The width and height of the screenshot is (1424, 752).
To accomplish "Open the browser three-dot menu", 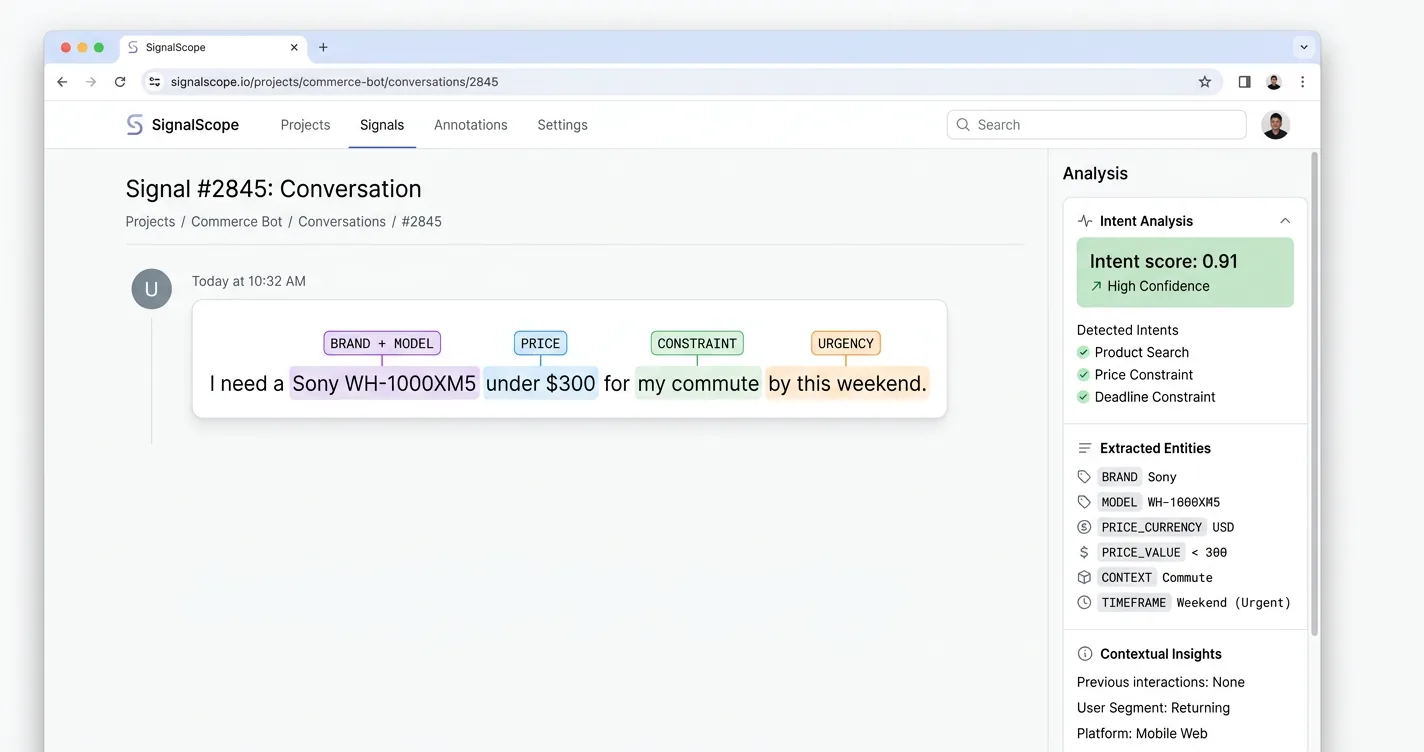I will tap(1302, 82).
